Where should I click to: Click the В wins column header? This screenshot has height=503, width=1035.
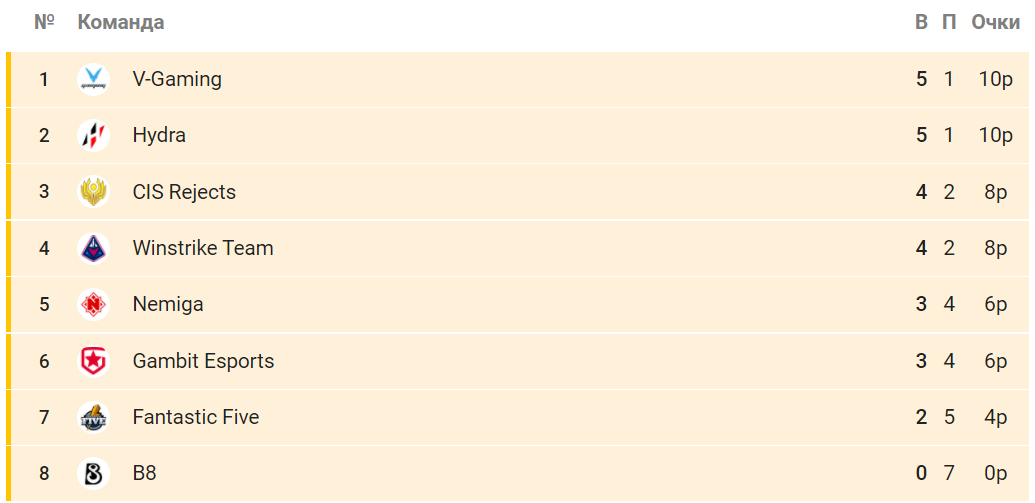point(921,22)
